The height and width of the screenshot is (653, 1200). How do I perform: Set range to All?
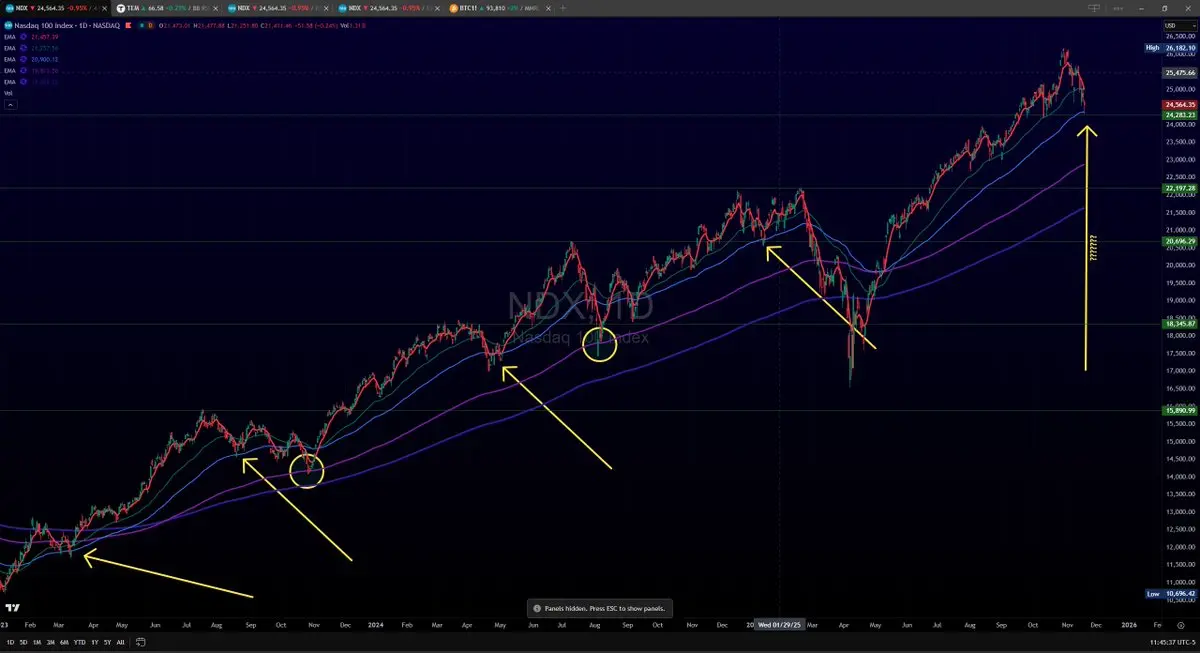tap(120, 642)
